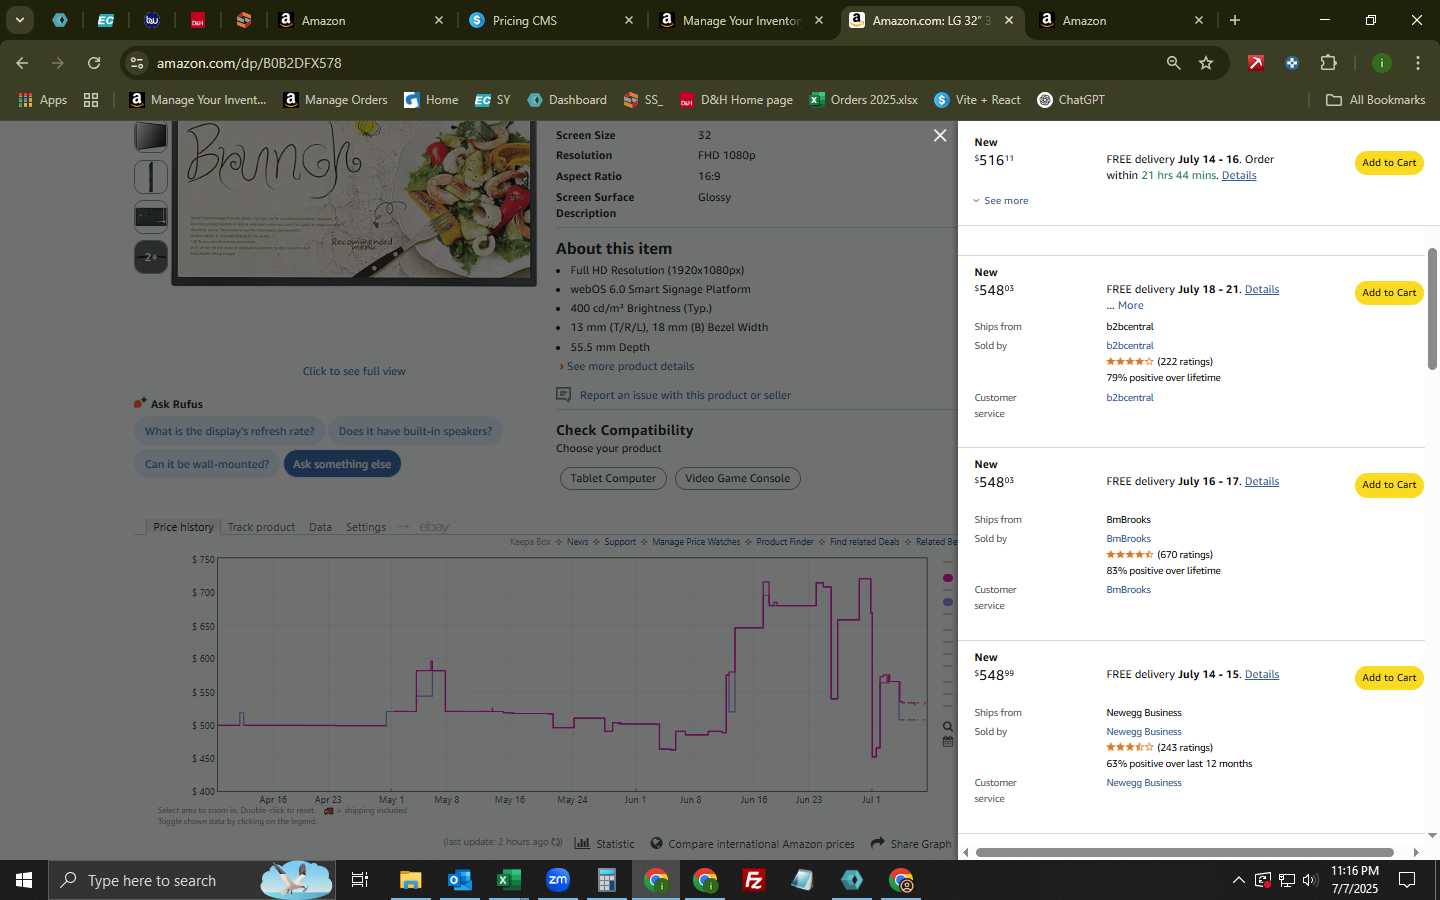Click the red arrow extension icon

click(x=1256, y=63)
